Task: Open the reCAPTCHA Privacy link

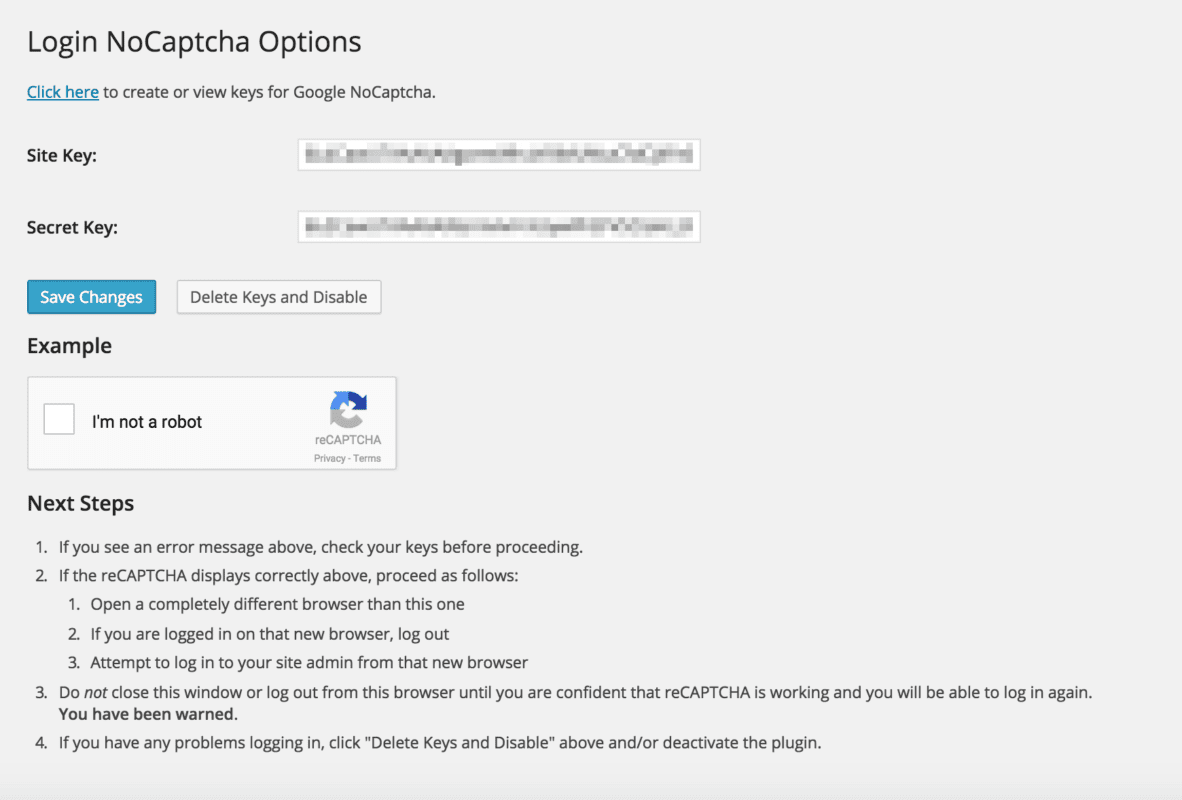Action: (x=329, y=458)
